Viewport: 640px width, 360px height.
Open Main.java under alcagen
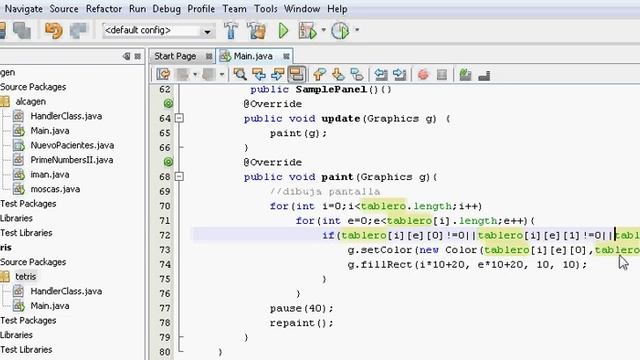(x=50, y=131)
